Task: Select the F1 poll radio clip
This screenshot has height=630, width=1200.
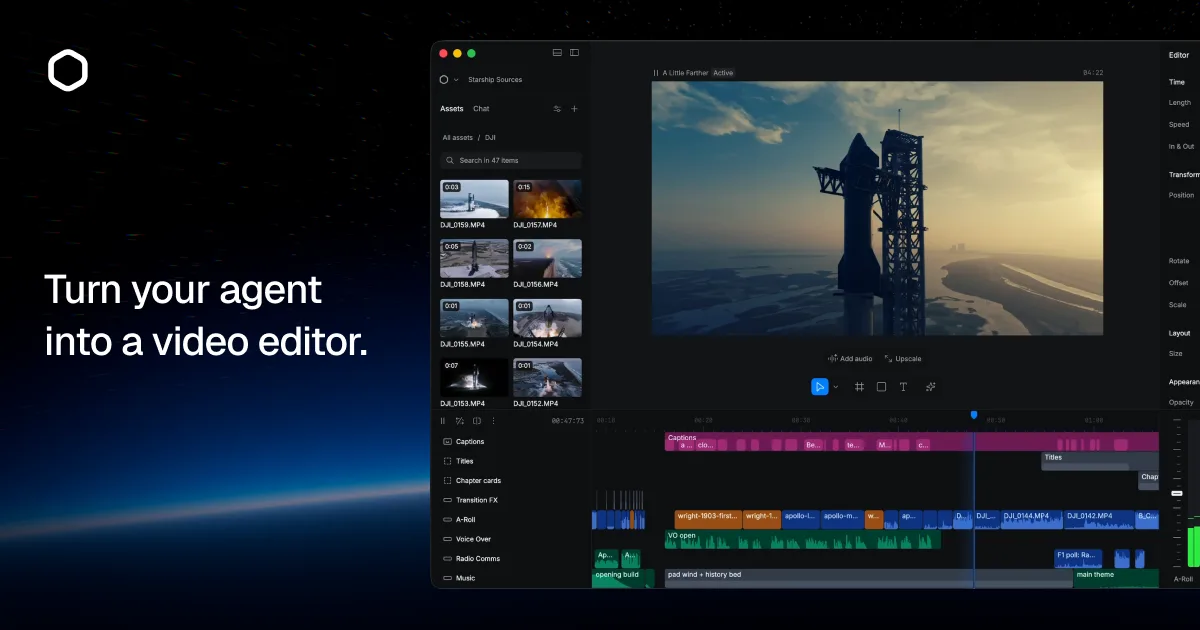Action: pyautogui.click(x=1078, y=558)
